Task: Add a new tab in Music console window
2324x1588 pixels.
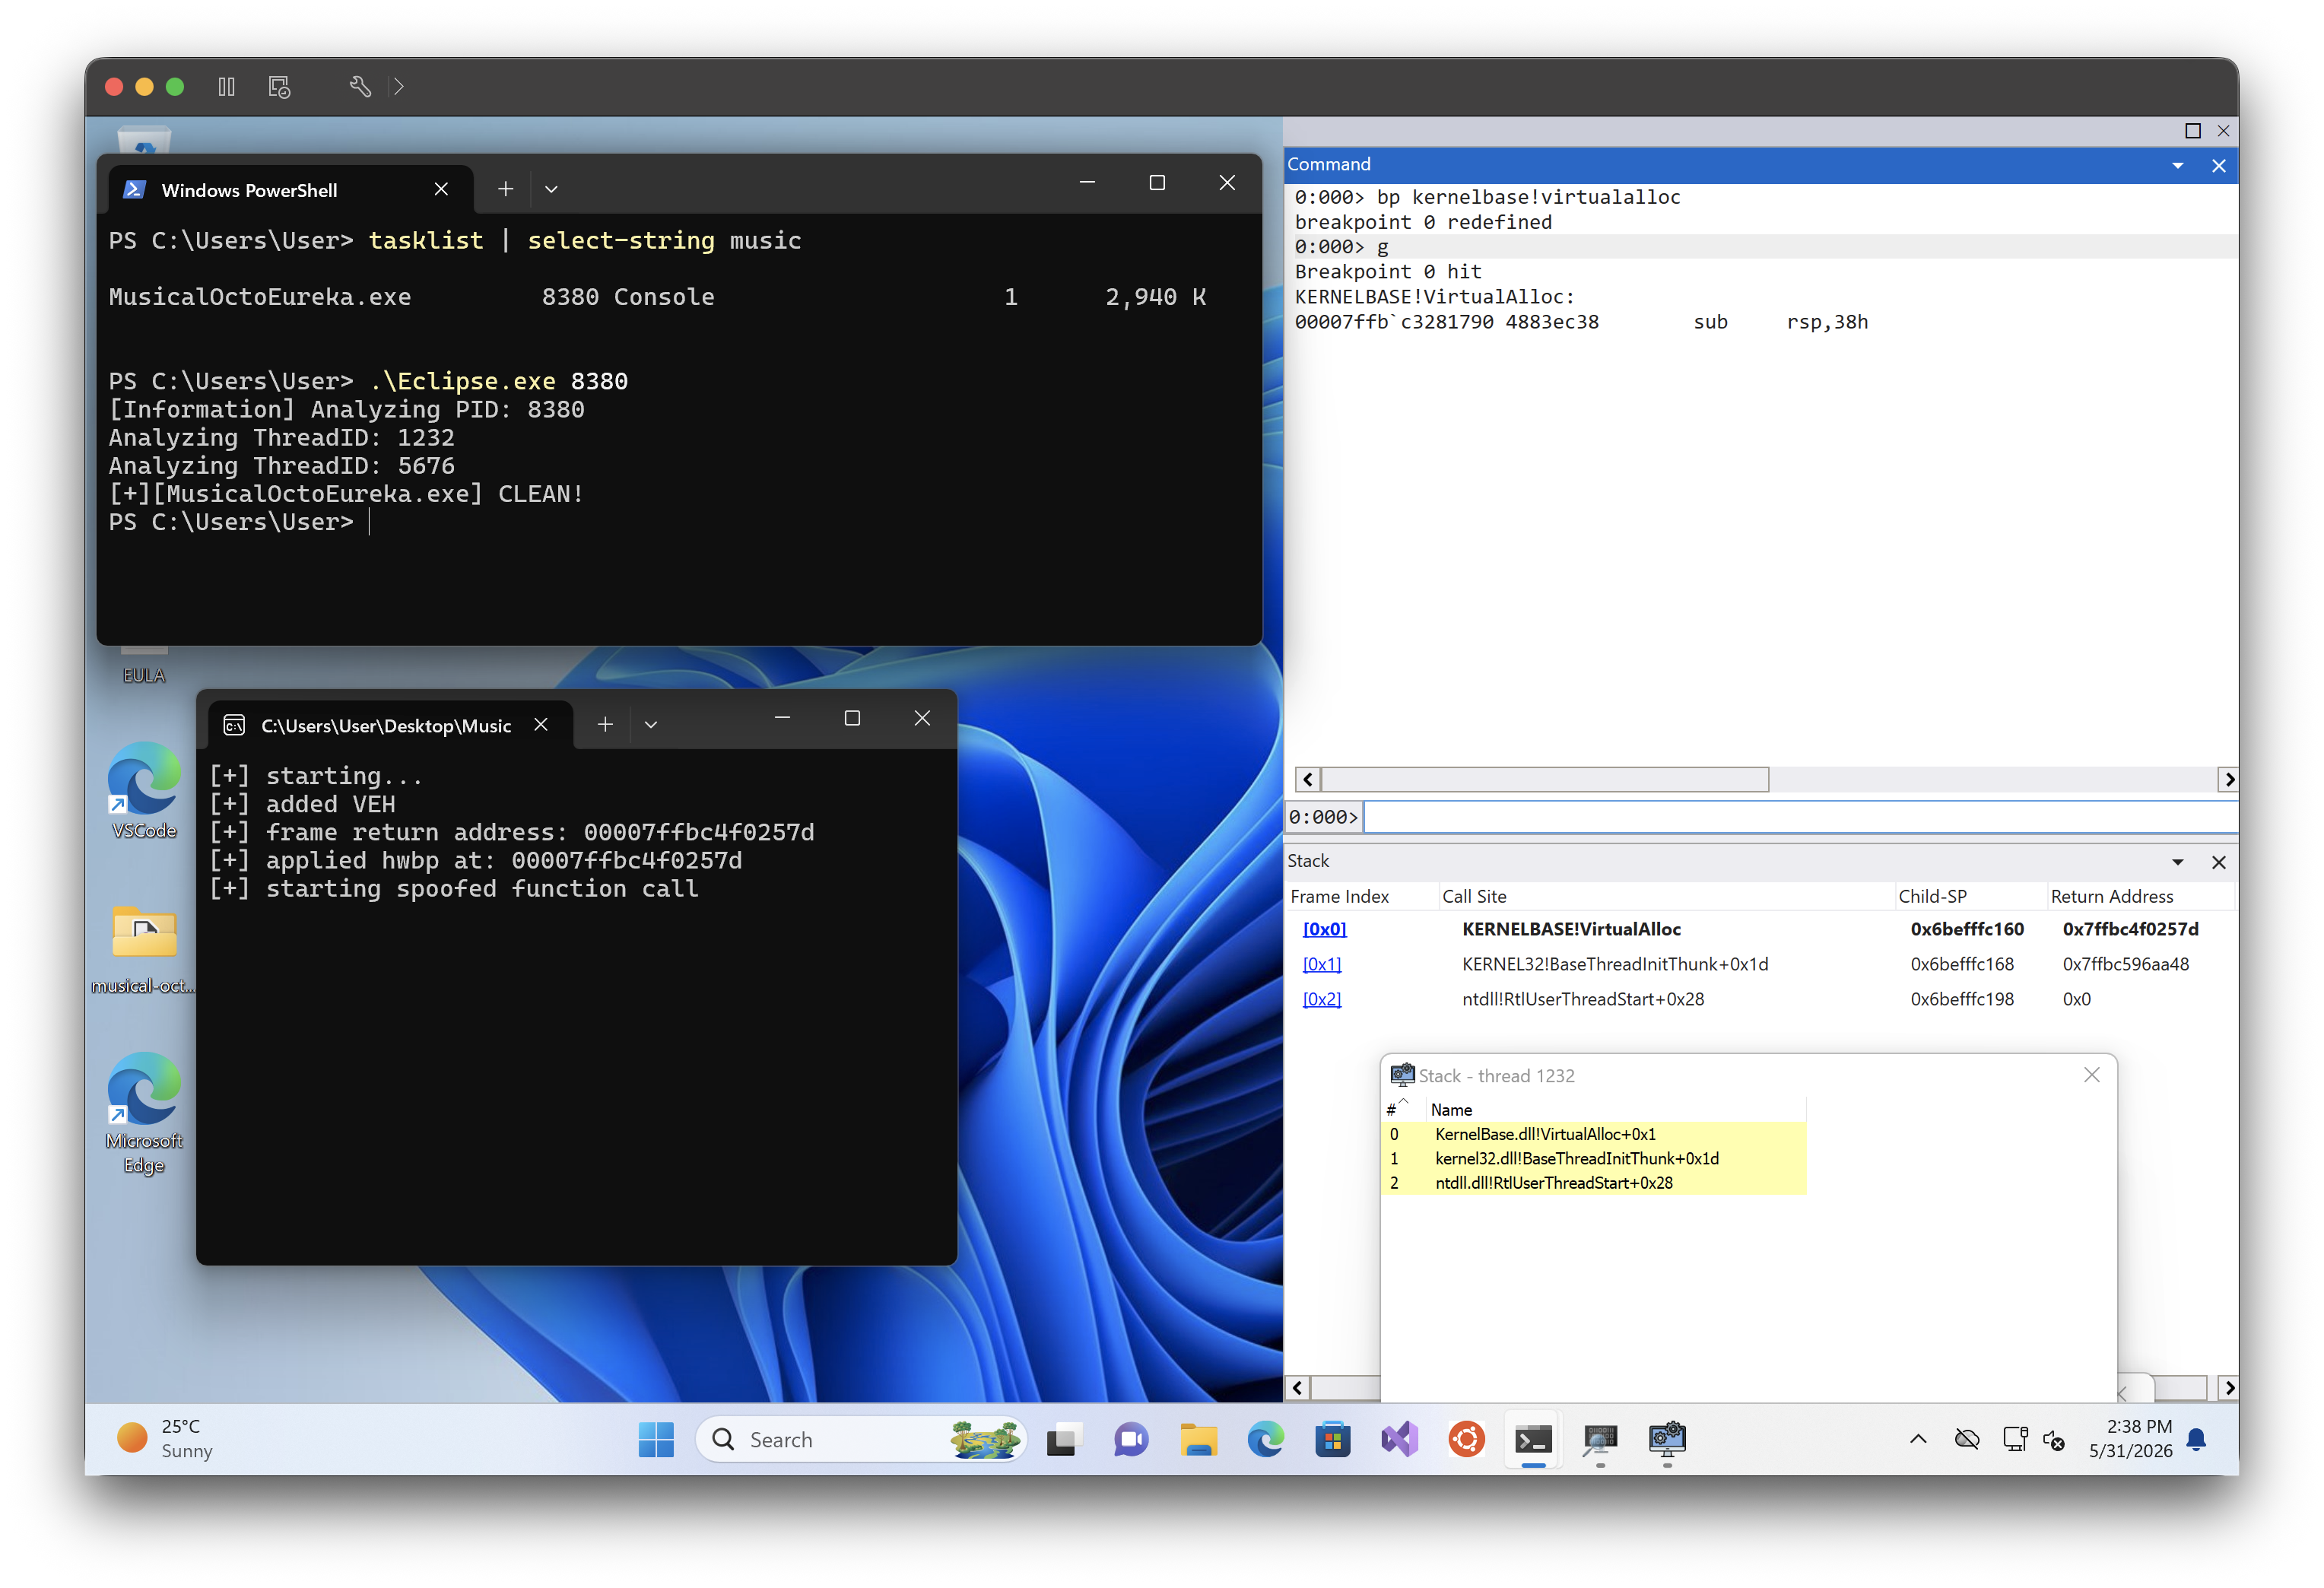Action: coord(605,724)
